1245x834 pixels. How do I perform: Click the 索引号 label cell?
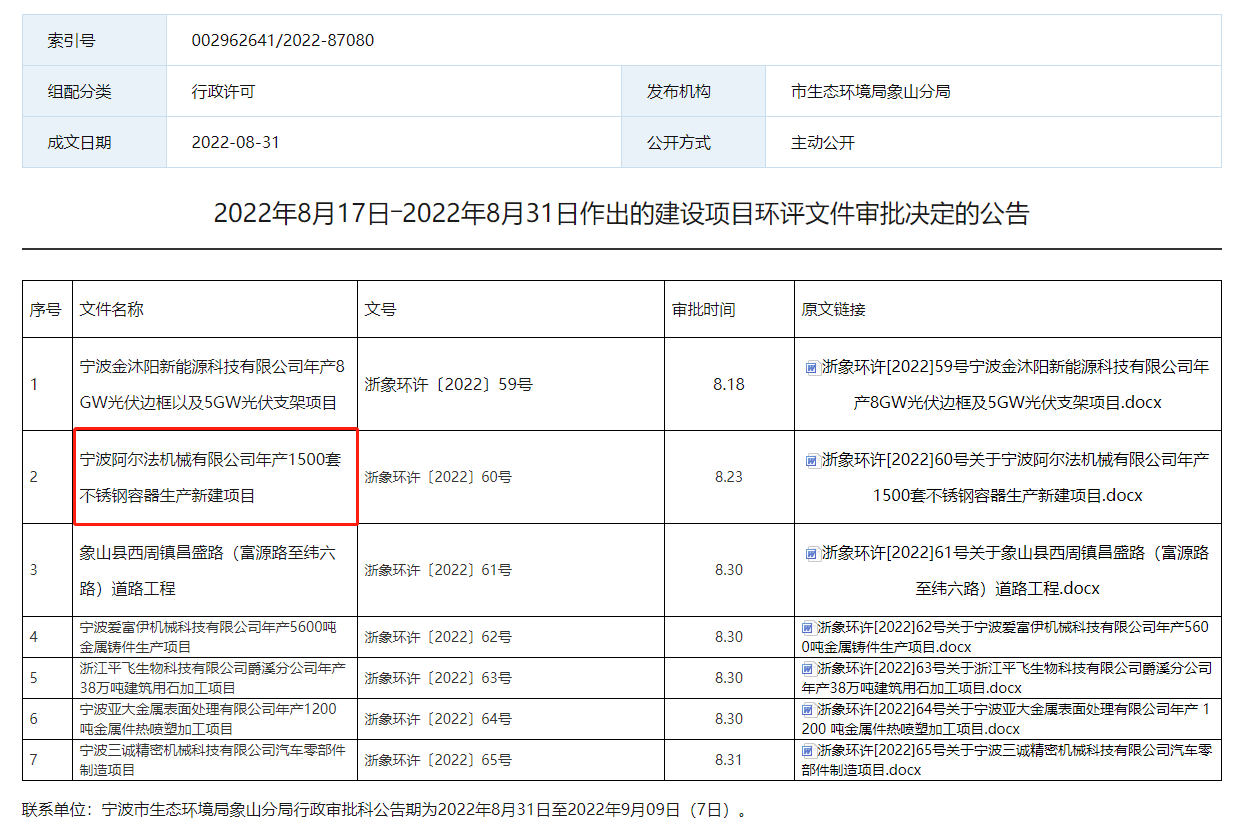pos(94,40)
